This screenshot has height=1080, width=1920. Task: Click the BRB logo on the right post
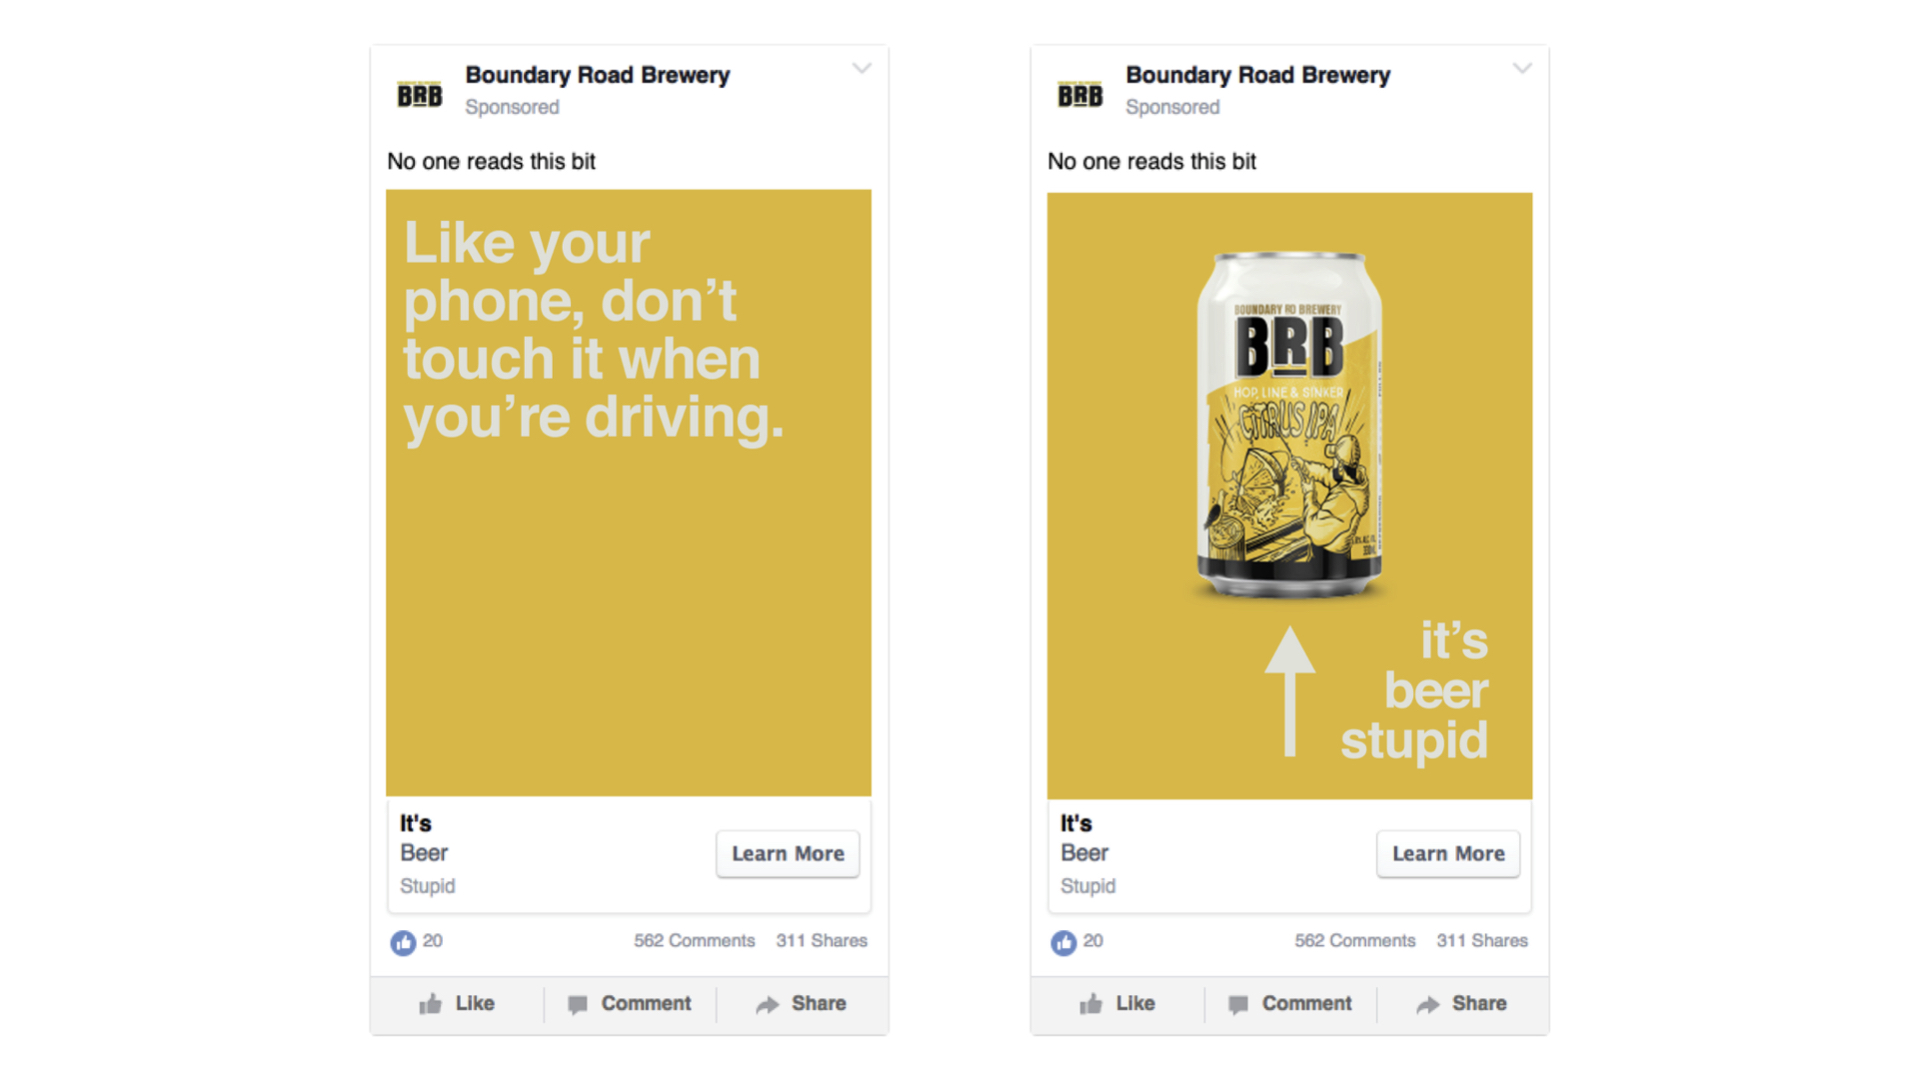(1080, 95)
